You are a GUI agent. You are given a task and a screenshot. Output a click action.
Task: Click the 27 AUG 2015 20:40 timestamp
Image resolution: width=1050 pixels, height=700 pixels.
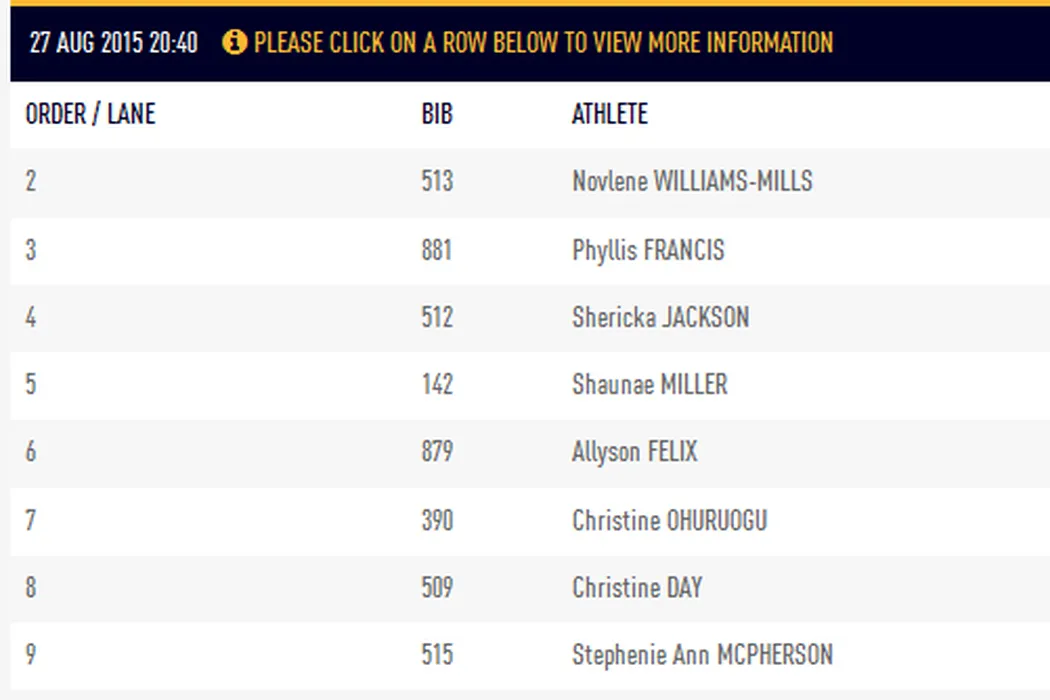(113, 43)
